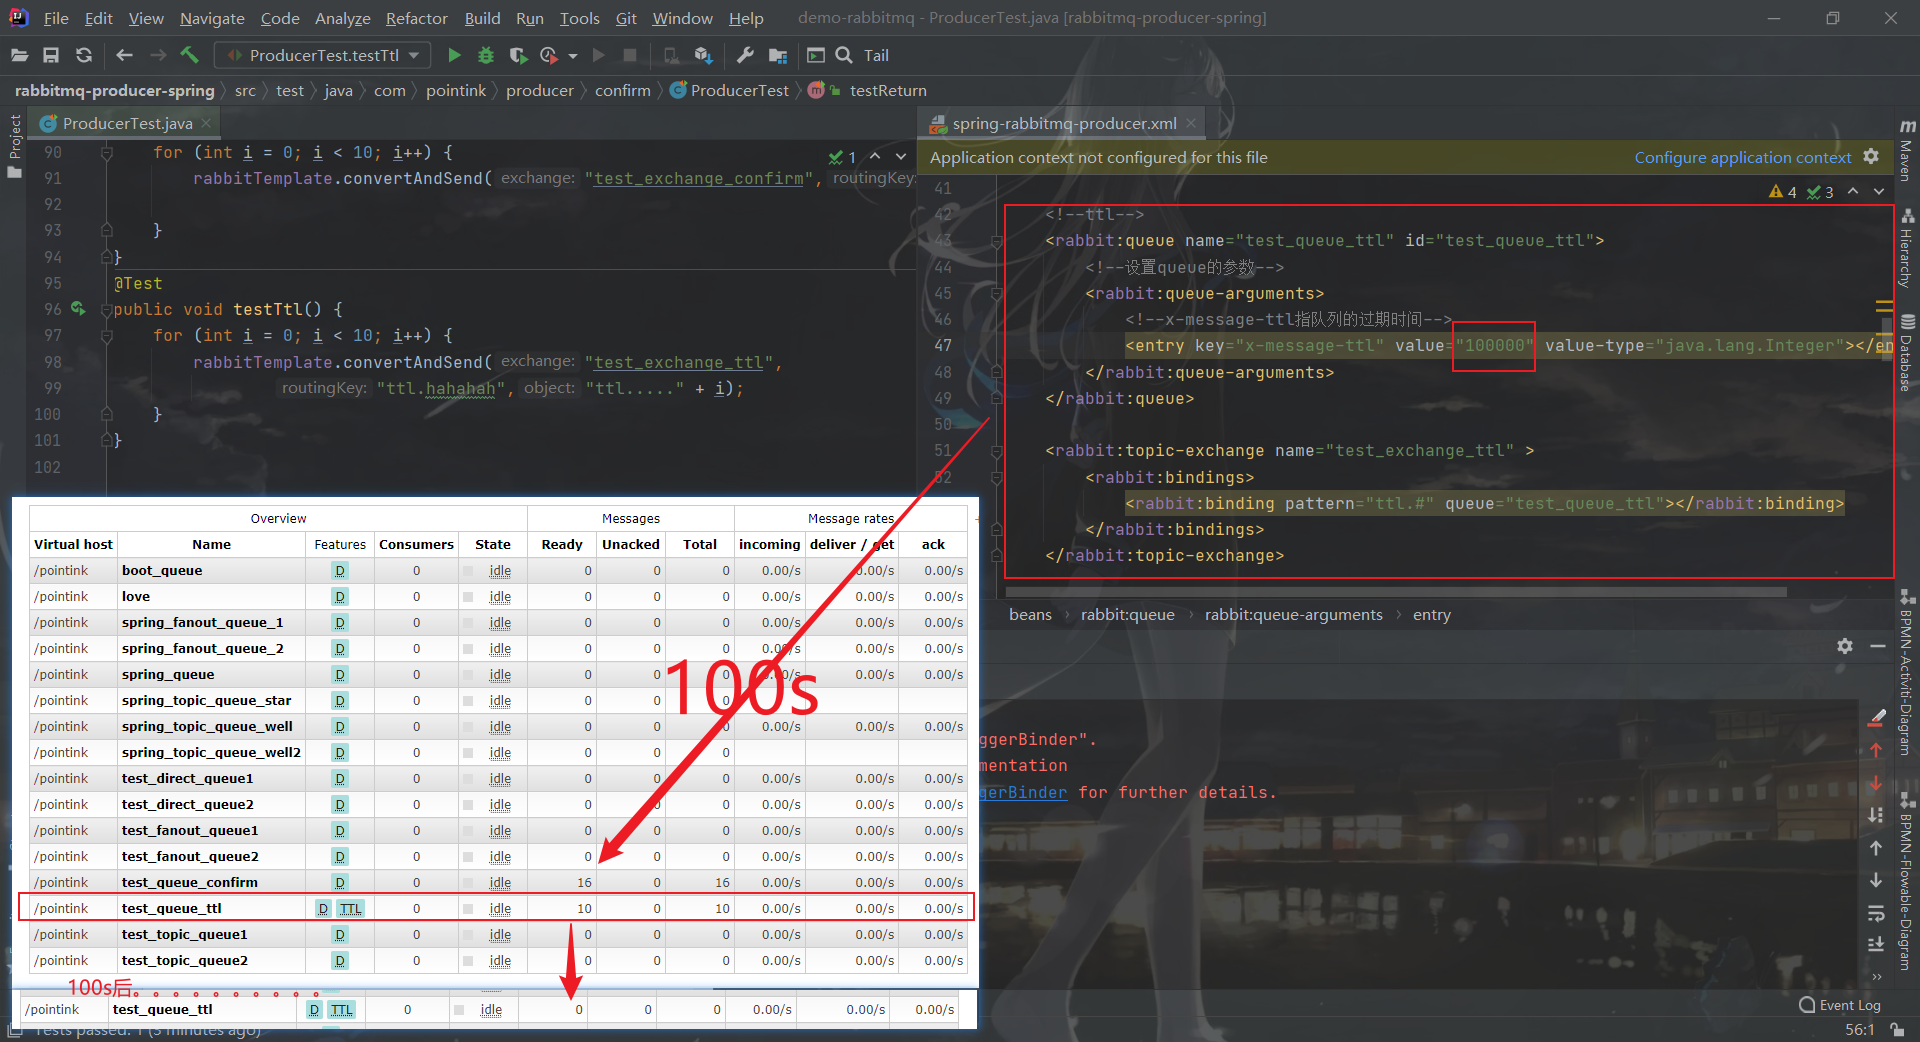
Task: Open Search Everywhere magnifier icon
Action: tap(844, 55)
